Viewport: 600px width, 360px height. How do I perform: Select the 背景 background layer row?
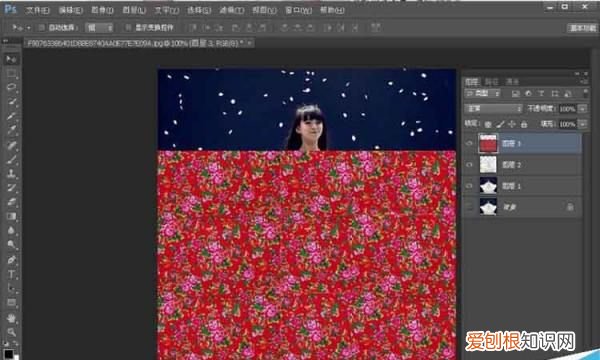click(x=522, y=207)
